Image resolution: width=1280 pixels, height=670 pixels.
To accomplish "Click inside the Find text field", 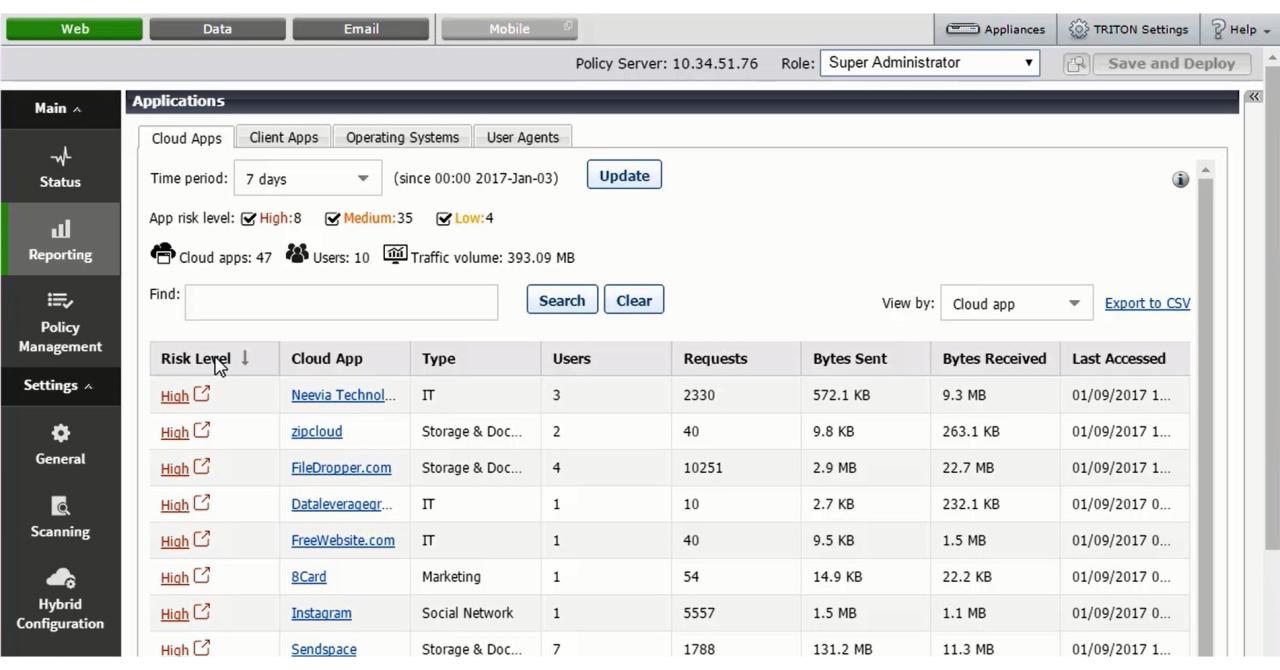I will (x=341, y=302).
